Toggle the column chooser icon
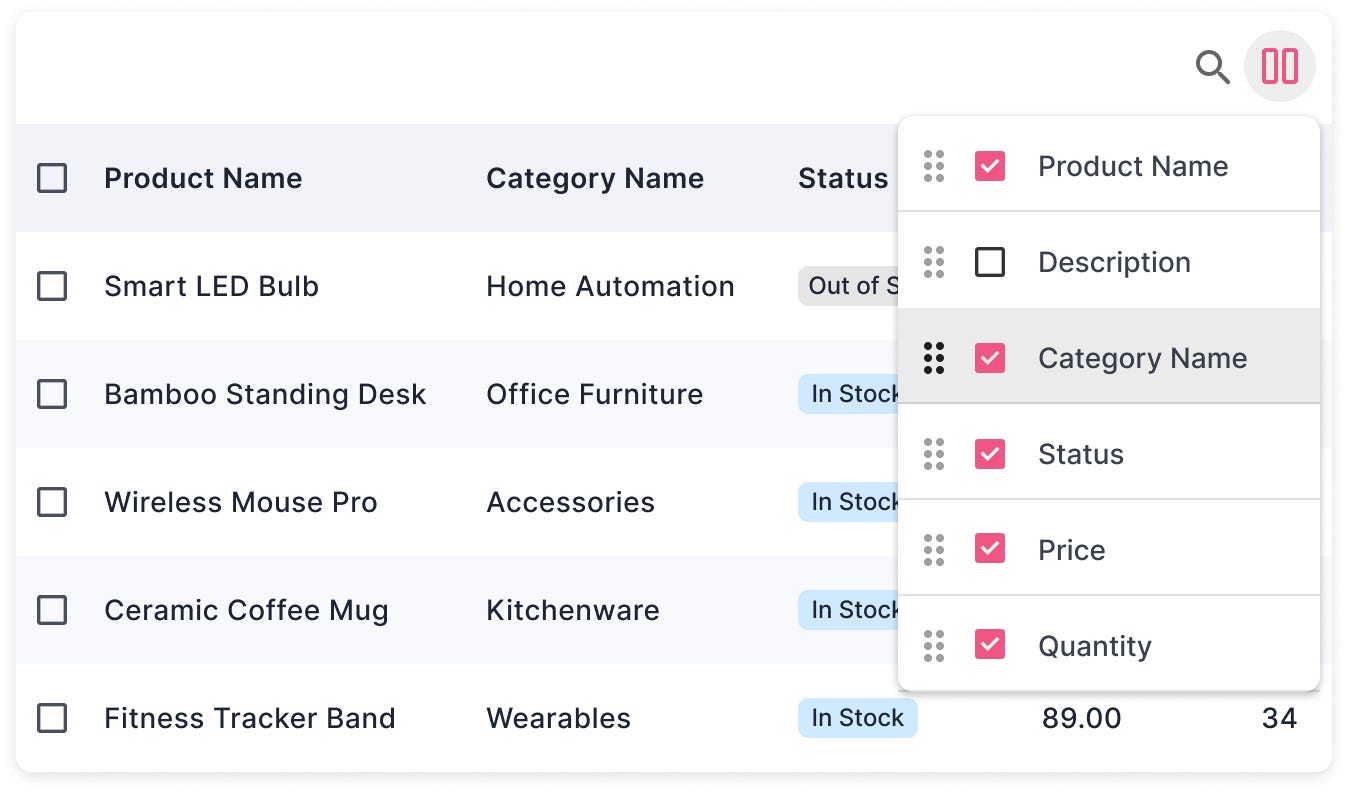Screen dimensions: 1348x792 tap(1280, 66)
